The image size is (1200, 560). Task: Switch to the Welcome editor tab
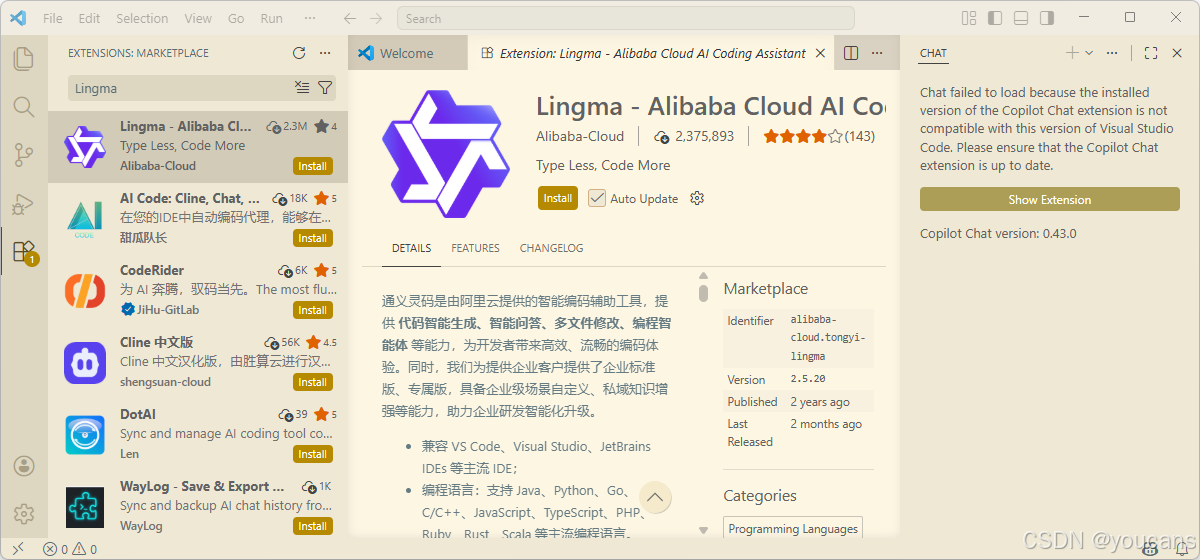[407, 53]
